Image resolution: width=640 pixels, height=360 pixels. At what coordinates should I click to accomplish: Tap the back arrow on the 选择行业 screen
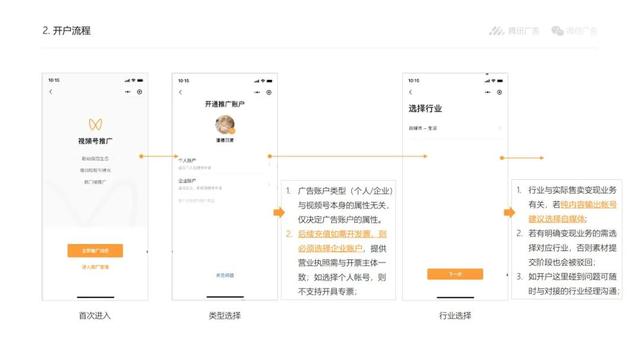[x=411, y=92]
